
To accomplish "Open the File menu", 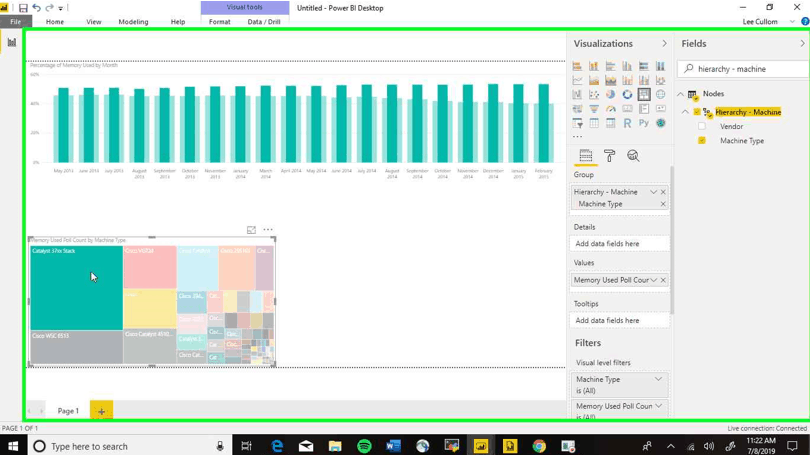I will coord(15,22).
